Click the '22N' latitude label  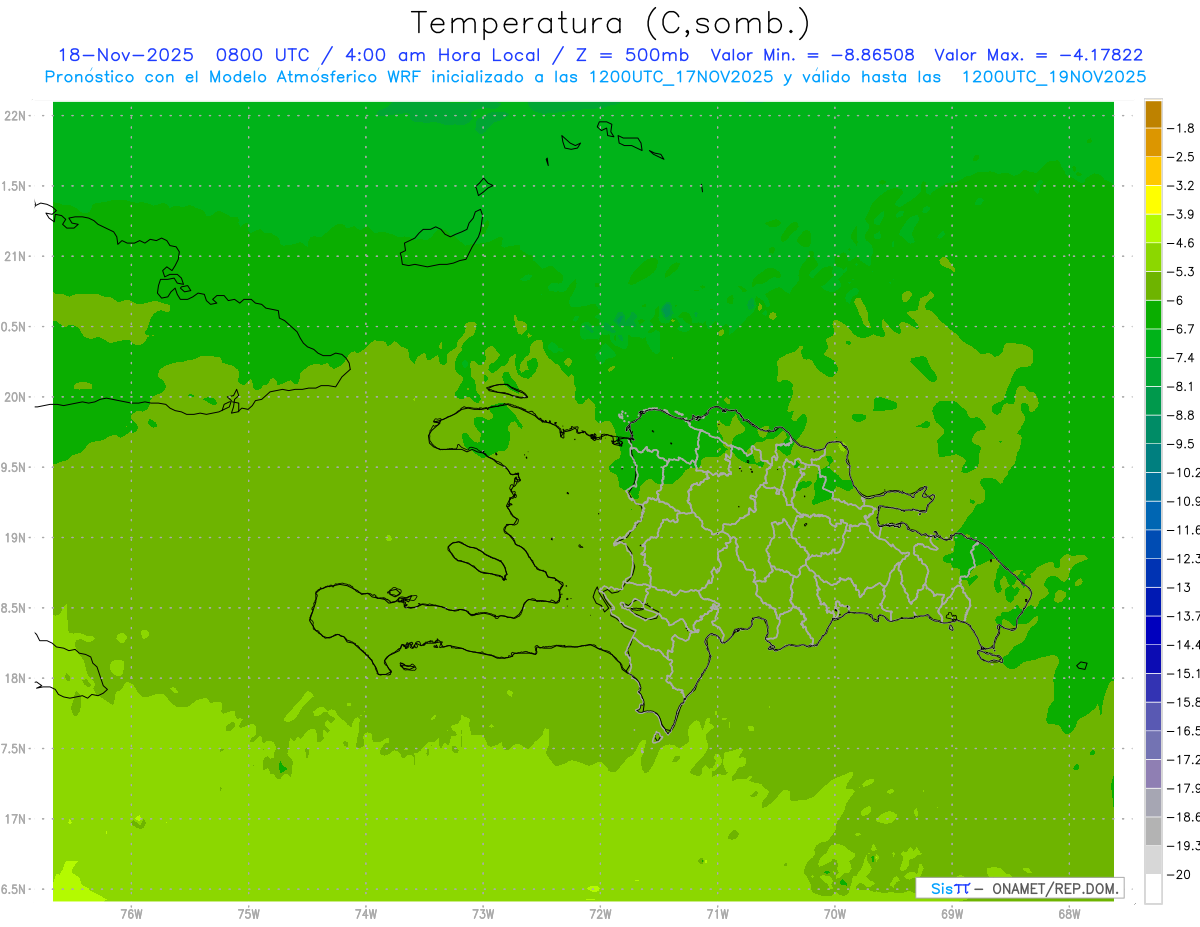[14, 116]
